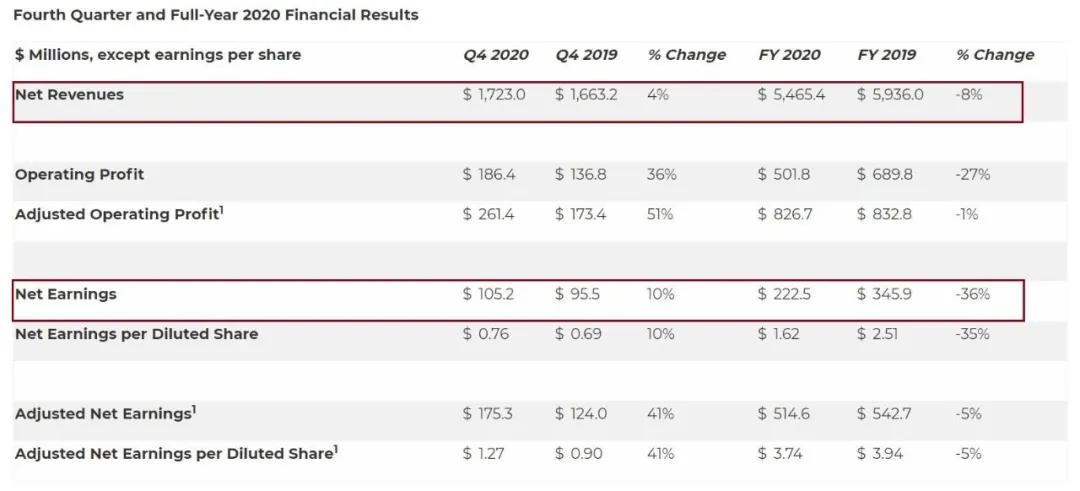Click the Q4 2019 column header
This screenshot has width=1080, height=491.
[x=586, y=55]
